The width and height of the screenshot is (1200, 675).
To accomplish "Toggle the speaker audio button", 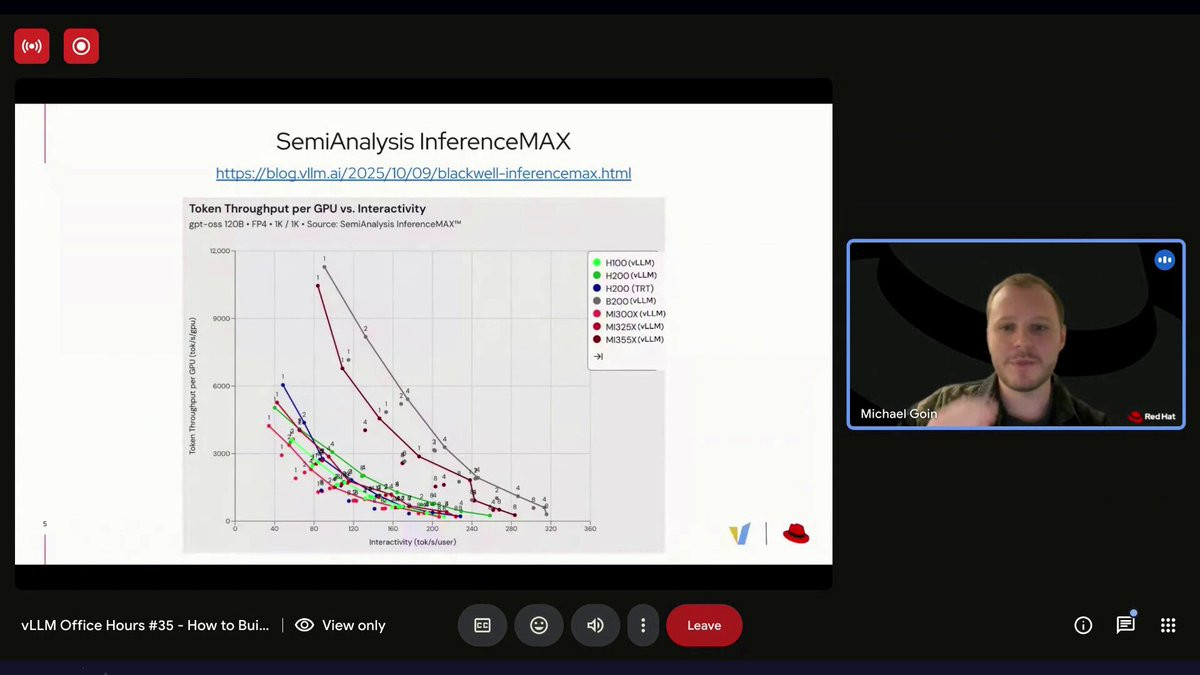I will pos(595,625).
